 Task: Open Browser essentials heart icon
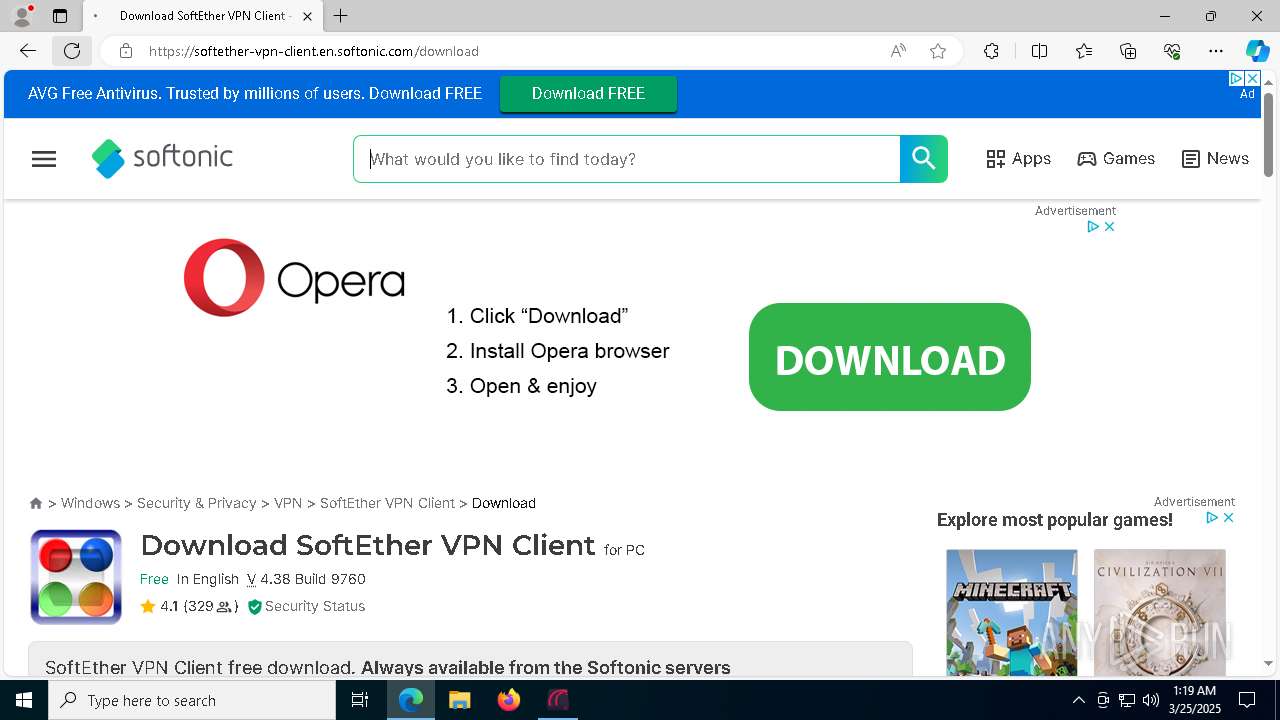tap(1172, 51)
